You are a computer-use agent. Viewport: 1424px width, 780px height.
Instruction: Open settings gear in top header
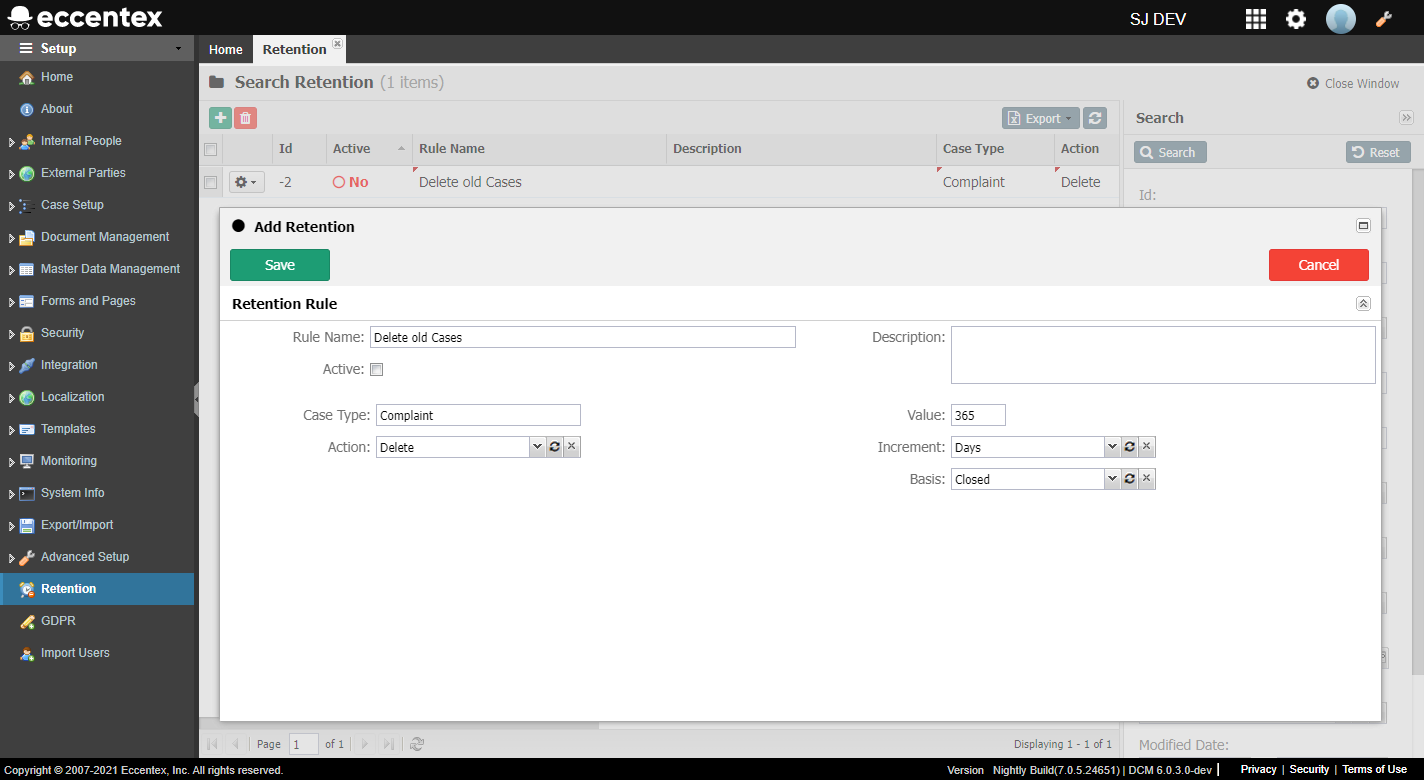(x=1296, y=19)
